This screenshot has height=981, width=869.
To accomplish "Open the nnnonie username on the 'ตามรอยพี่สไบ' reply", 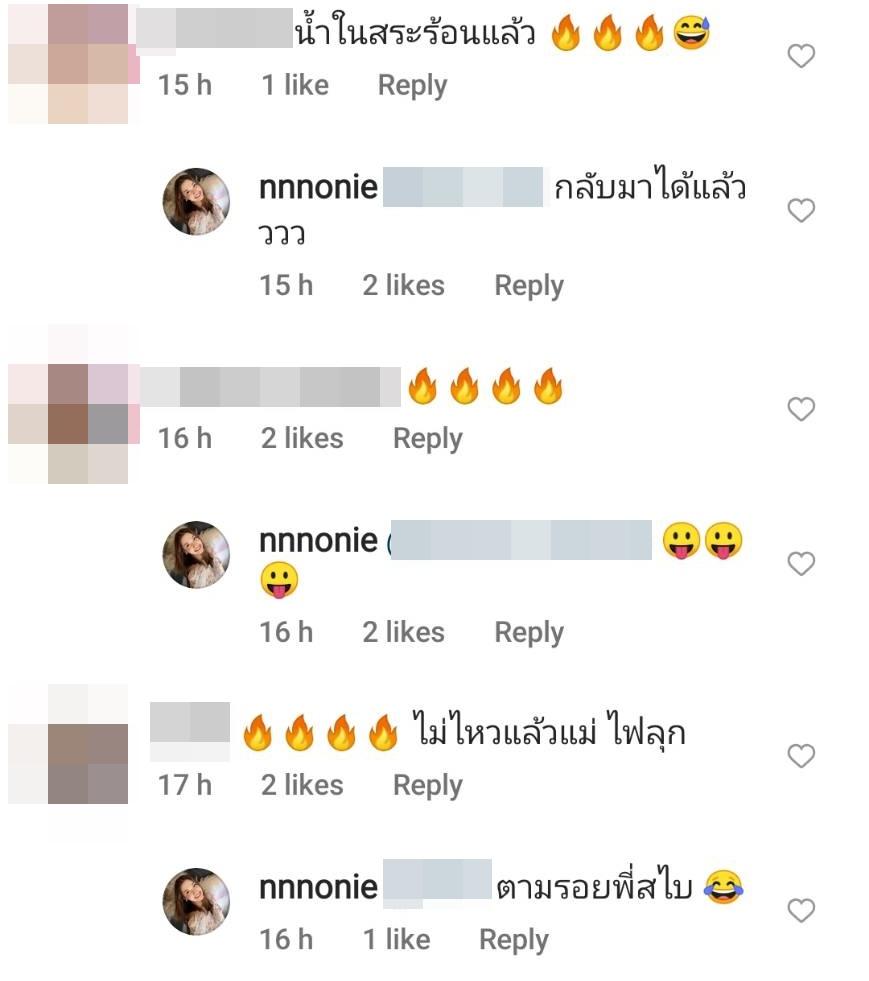I will [x=318, y=887].
